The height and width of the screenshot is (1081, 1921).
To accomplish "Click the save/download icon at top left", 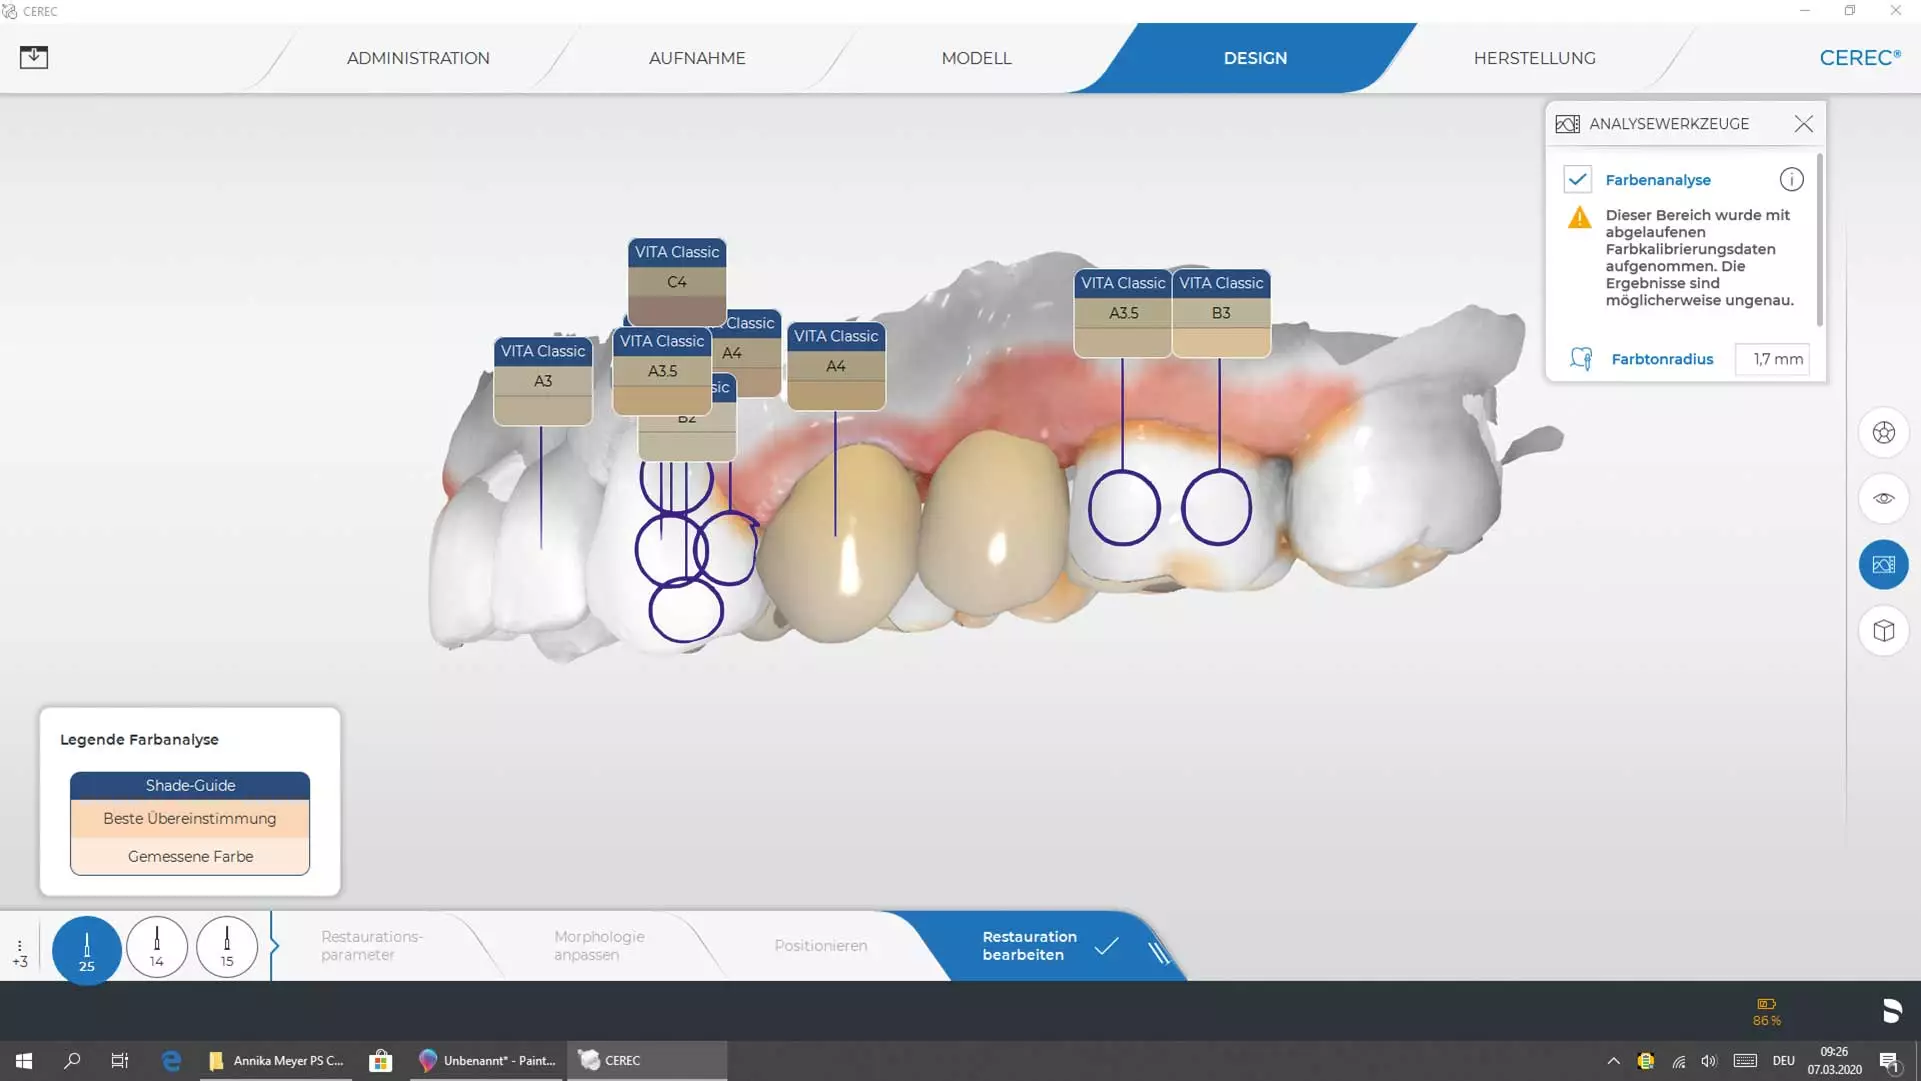I will click(x=34, y=57).
